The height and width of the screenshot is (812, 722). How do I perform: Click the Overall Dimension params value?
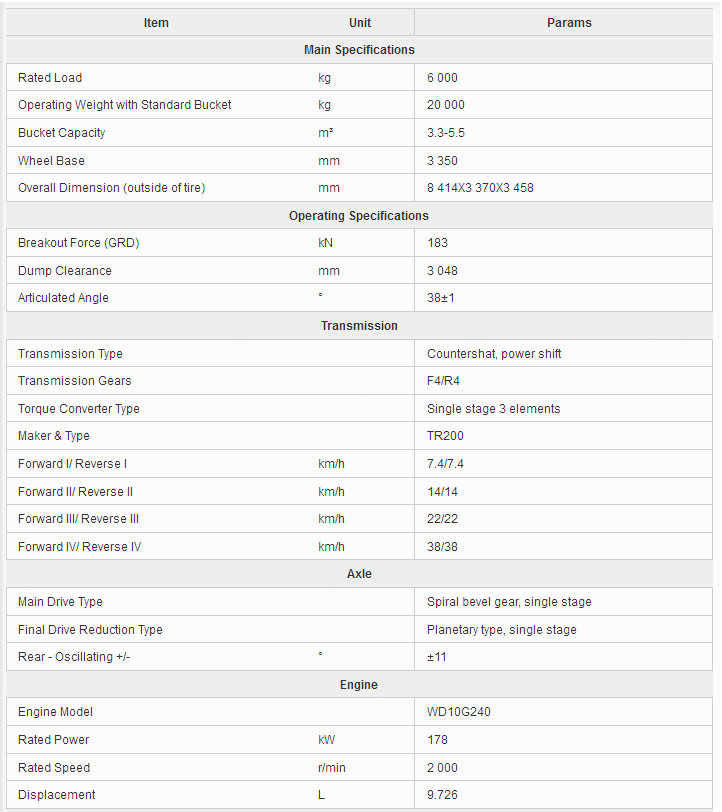(480, 188)
